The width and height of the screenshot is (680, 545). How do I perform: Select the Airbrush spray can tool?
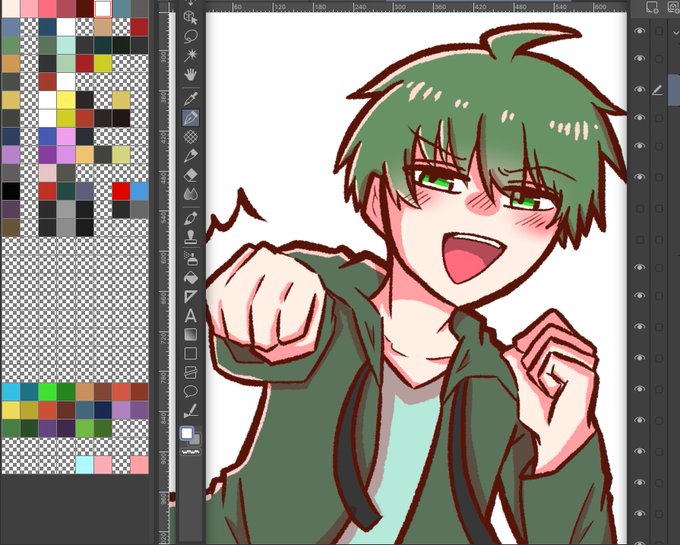[190, 258]
